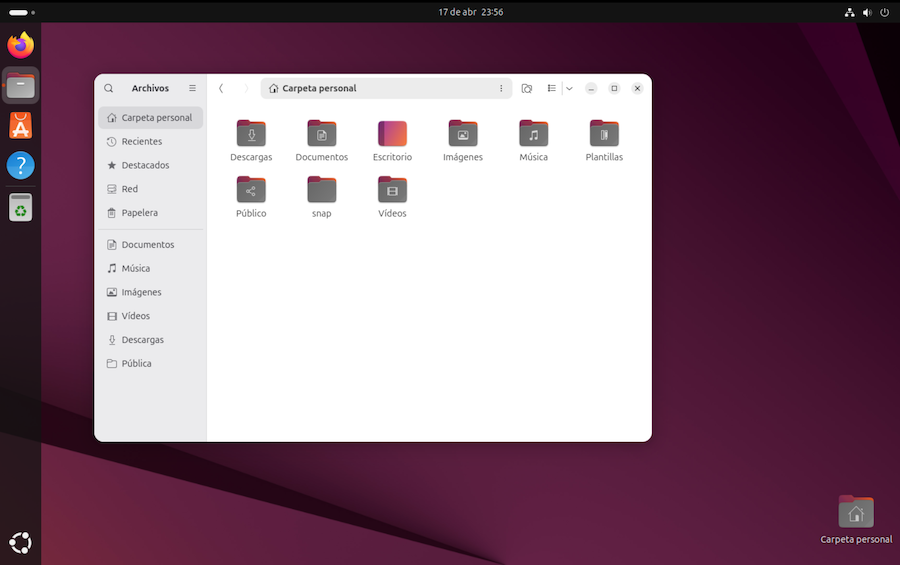Viewport: 900px width, 565px height.
Task: Click the Descargas folder icon
Action: 251,134
